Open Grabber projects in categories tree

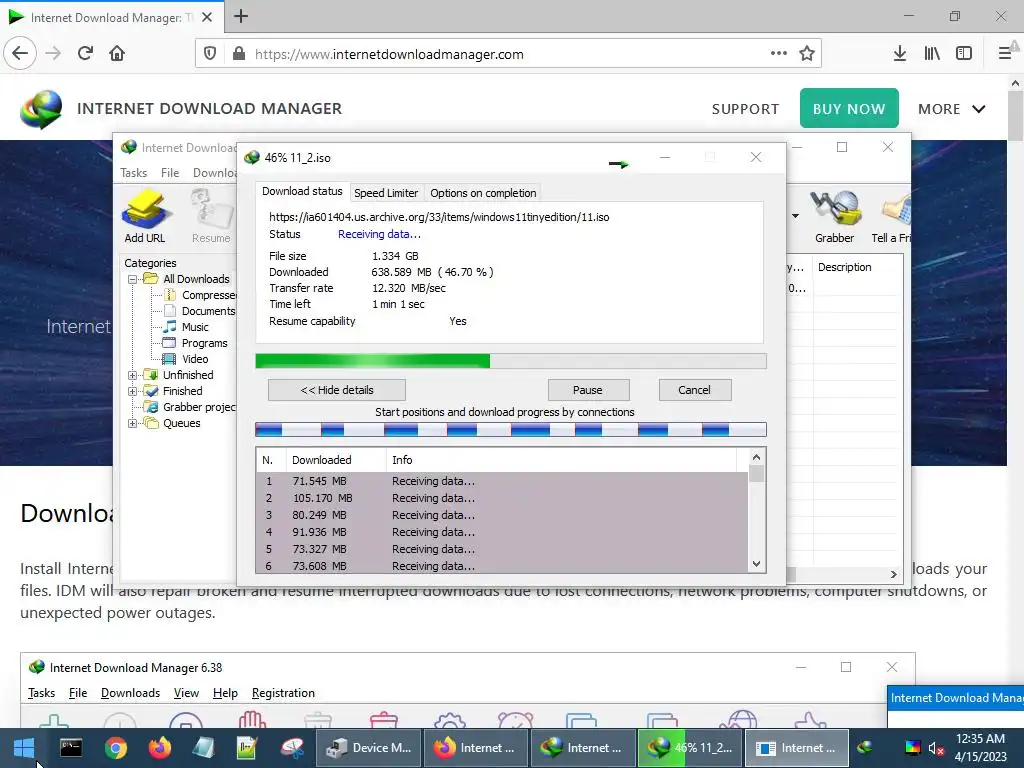pos(199,407)
